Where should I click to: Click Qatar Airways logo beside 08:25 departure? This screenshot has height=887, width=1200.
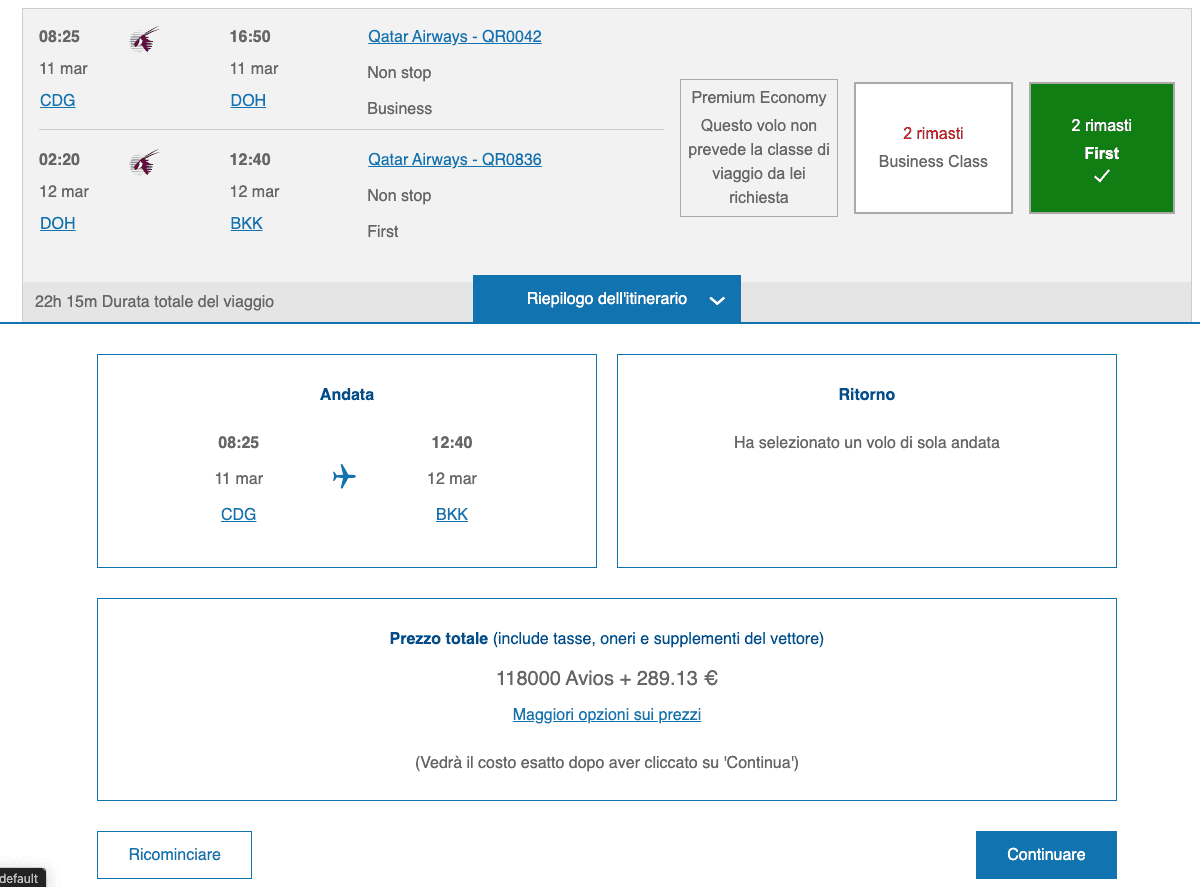pyautogui.click(x=145, y=40)
